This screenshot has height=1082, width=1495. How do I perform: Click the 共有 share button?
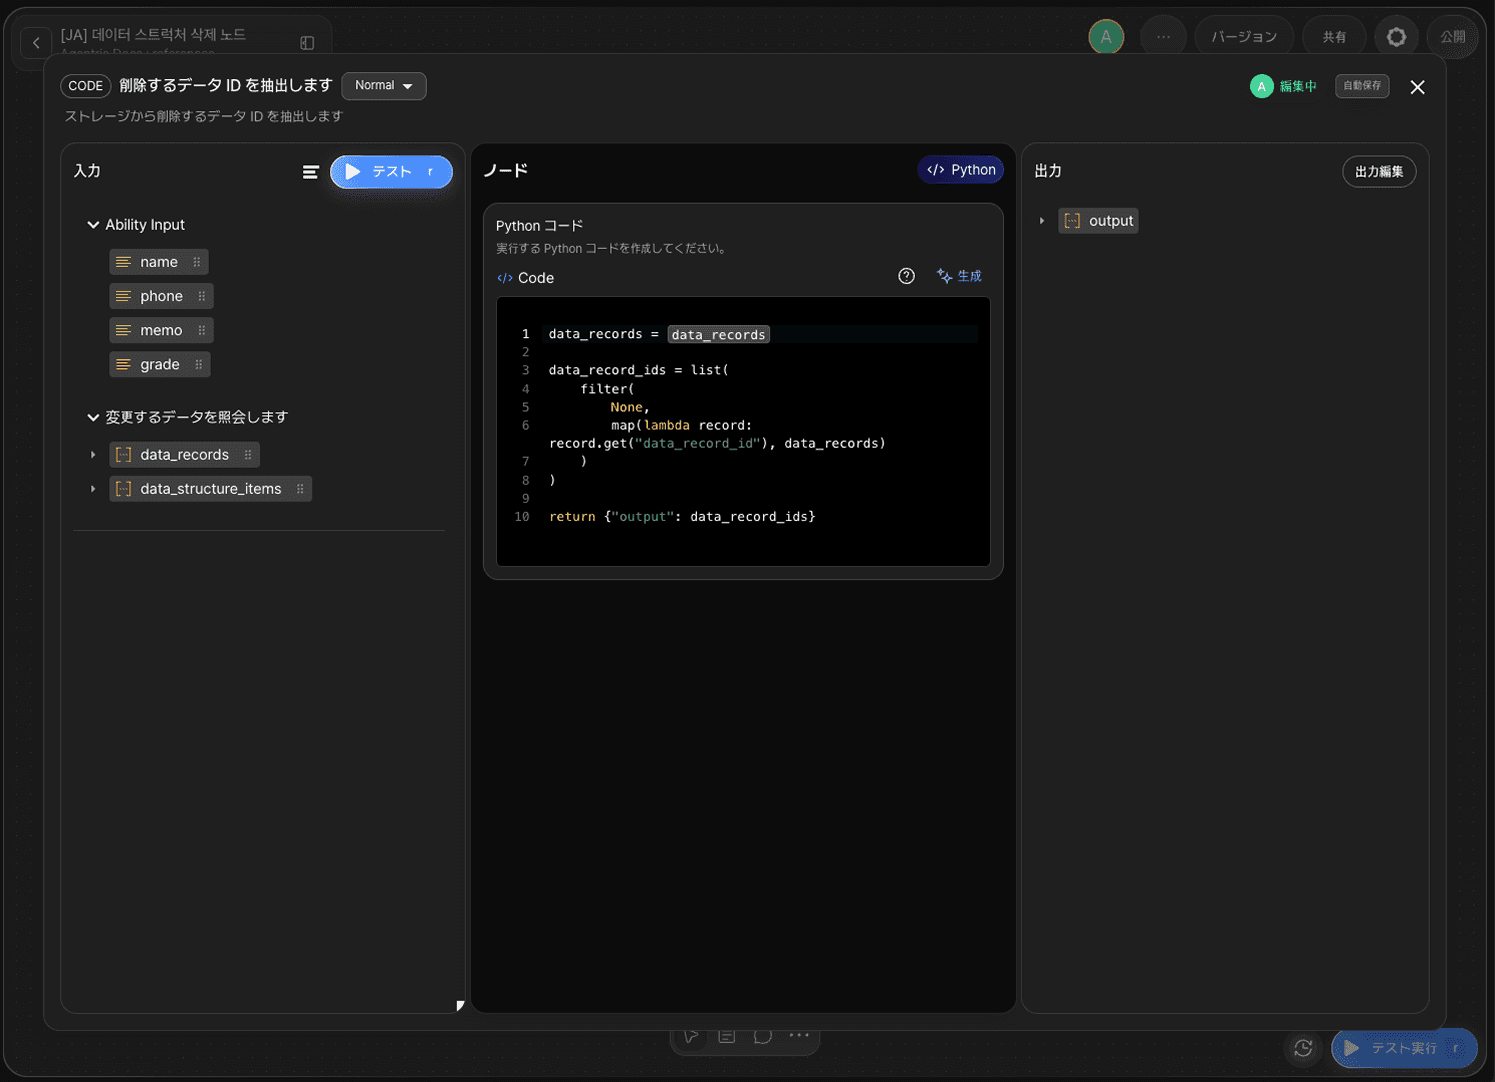click(1334, 37)
